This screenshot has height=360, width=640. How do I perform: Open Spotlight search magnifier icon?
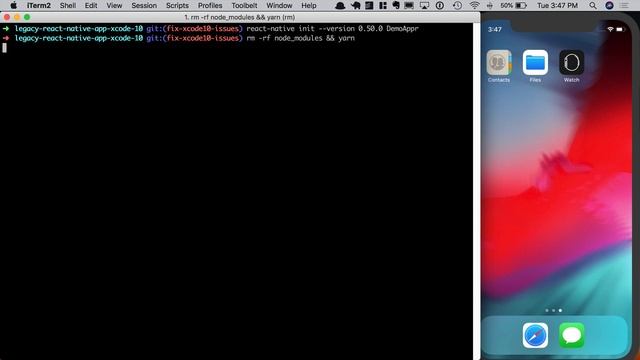point(593,5)
